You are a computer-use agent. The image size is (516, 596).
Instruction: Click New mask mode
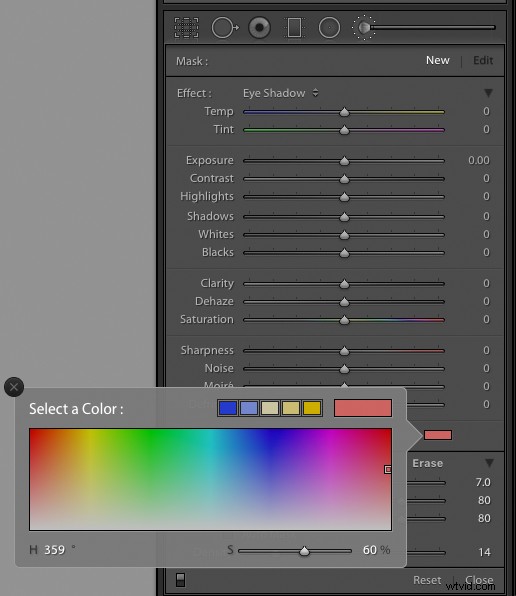437,60
